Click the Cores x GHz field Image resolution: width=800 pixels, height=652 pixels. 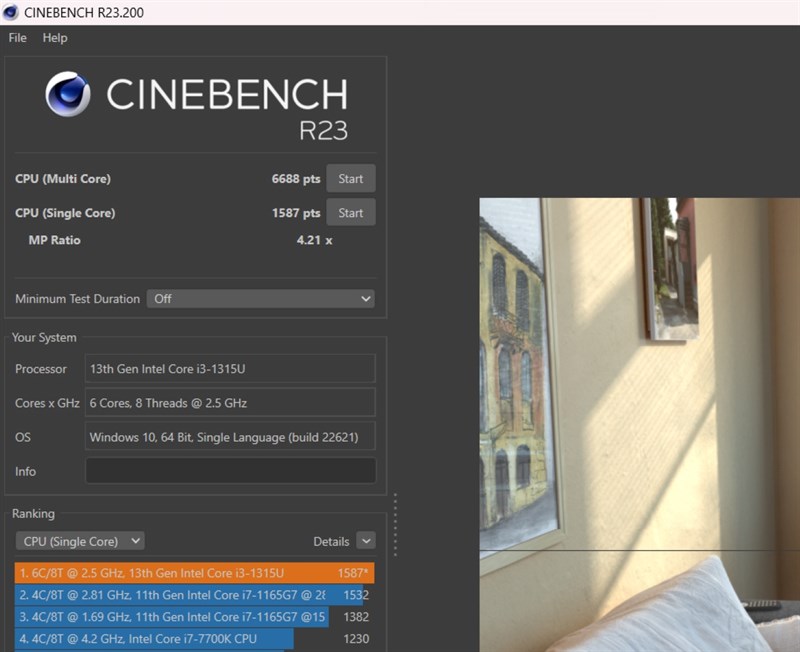click(x=230, y=403)
